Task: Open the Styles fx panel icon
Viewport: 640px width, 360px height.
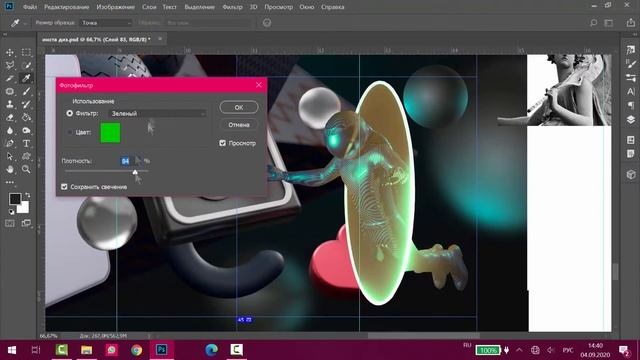Action: 631,50
